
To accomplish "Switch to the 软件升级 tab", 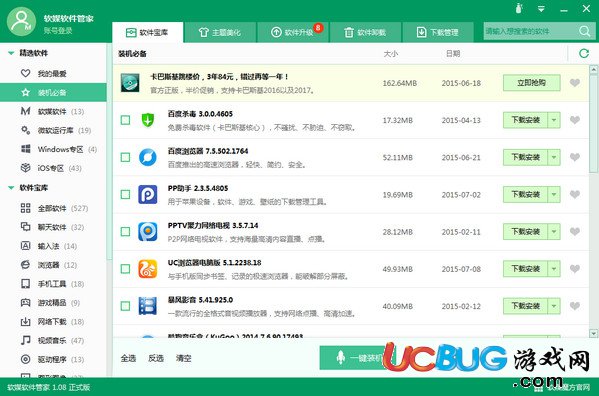I will tap(293, 32).
